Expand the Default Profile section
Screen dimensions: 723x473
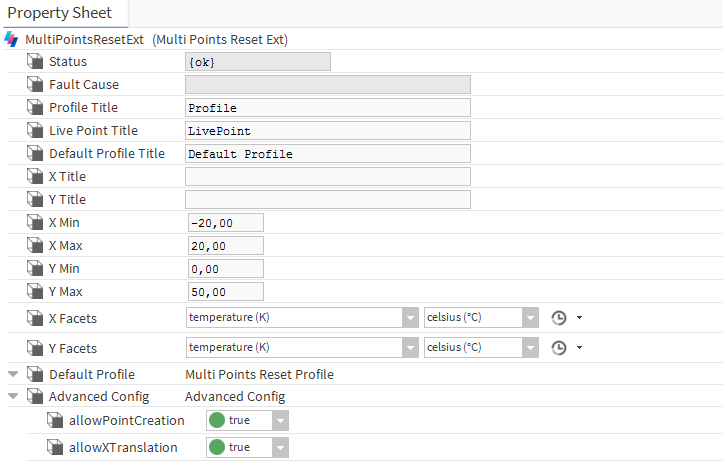tap(13, 375)
